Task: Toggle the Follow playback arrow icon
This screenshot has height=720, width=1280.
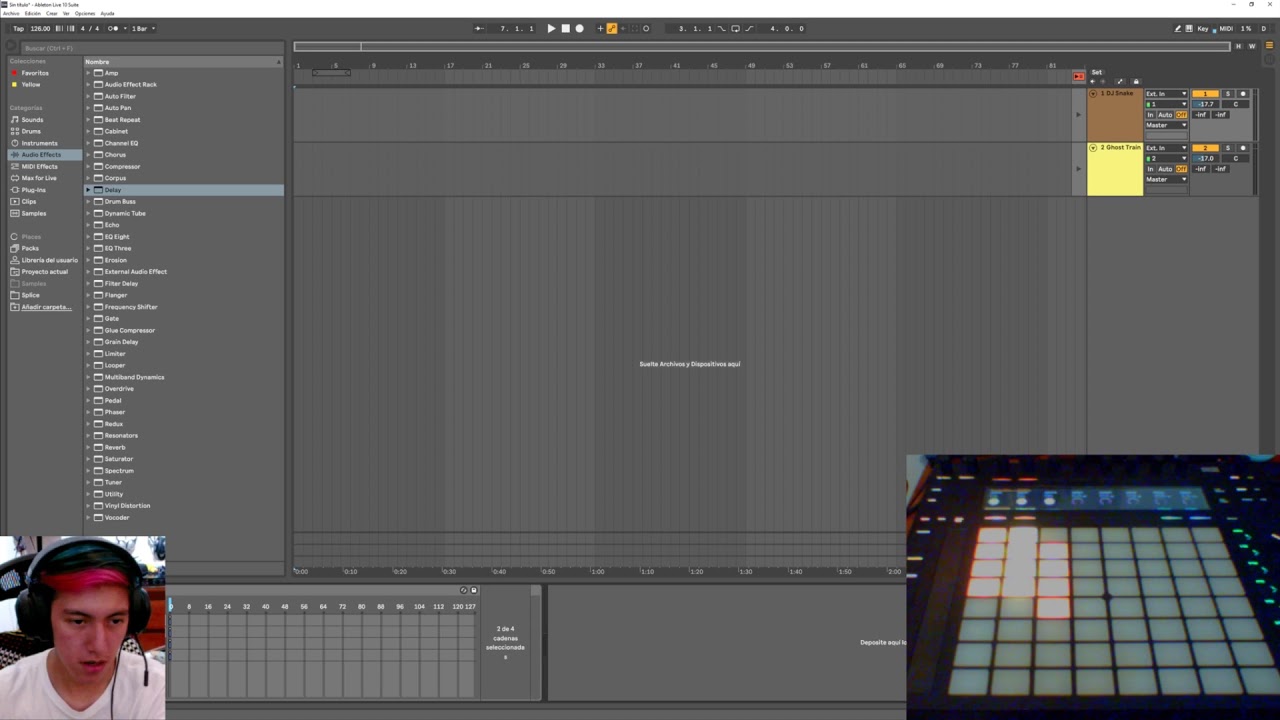Action: pyautogui.click(x=479, y=28)
